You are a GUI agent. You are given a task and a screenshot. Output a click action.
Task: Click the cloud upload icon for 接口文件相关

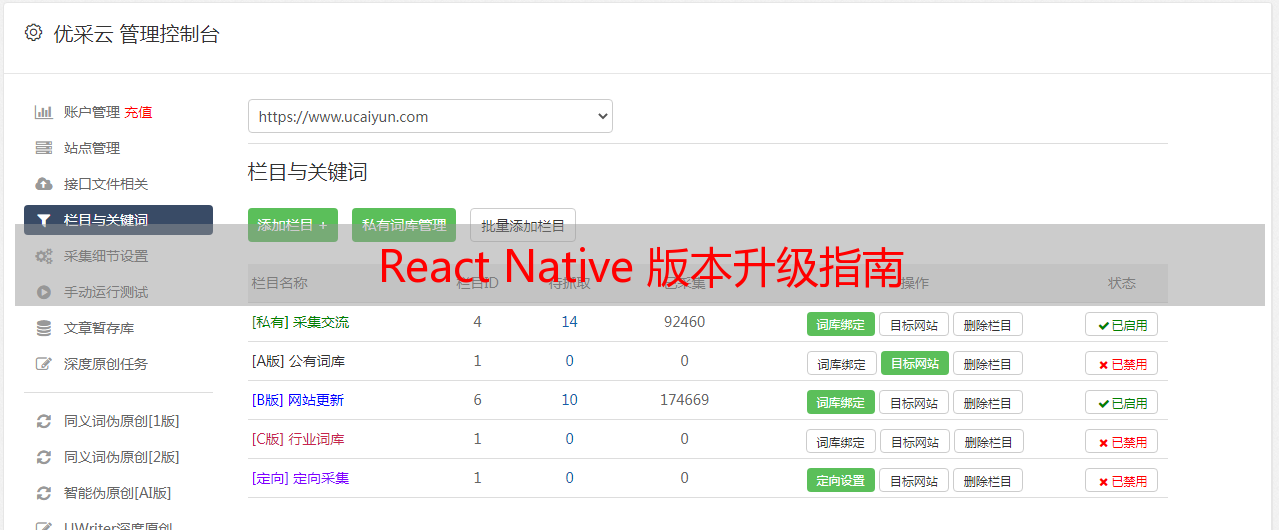[x=43, y=184]
